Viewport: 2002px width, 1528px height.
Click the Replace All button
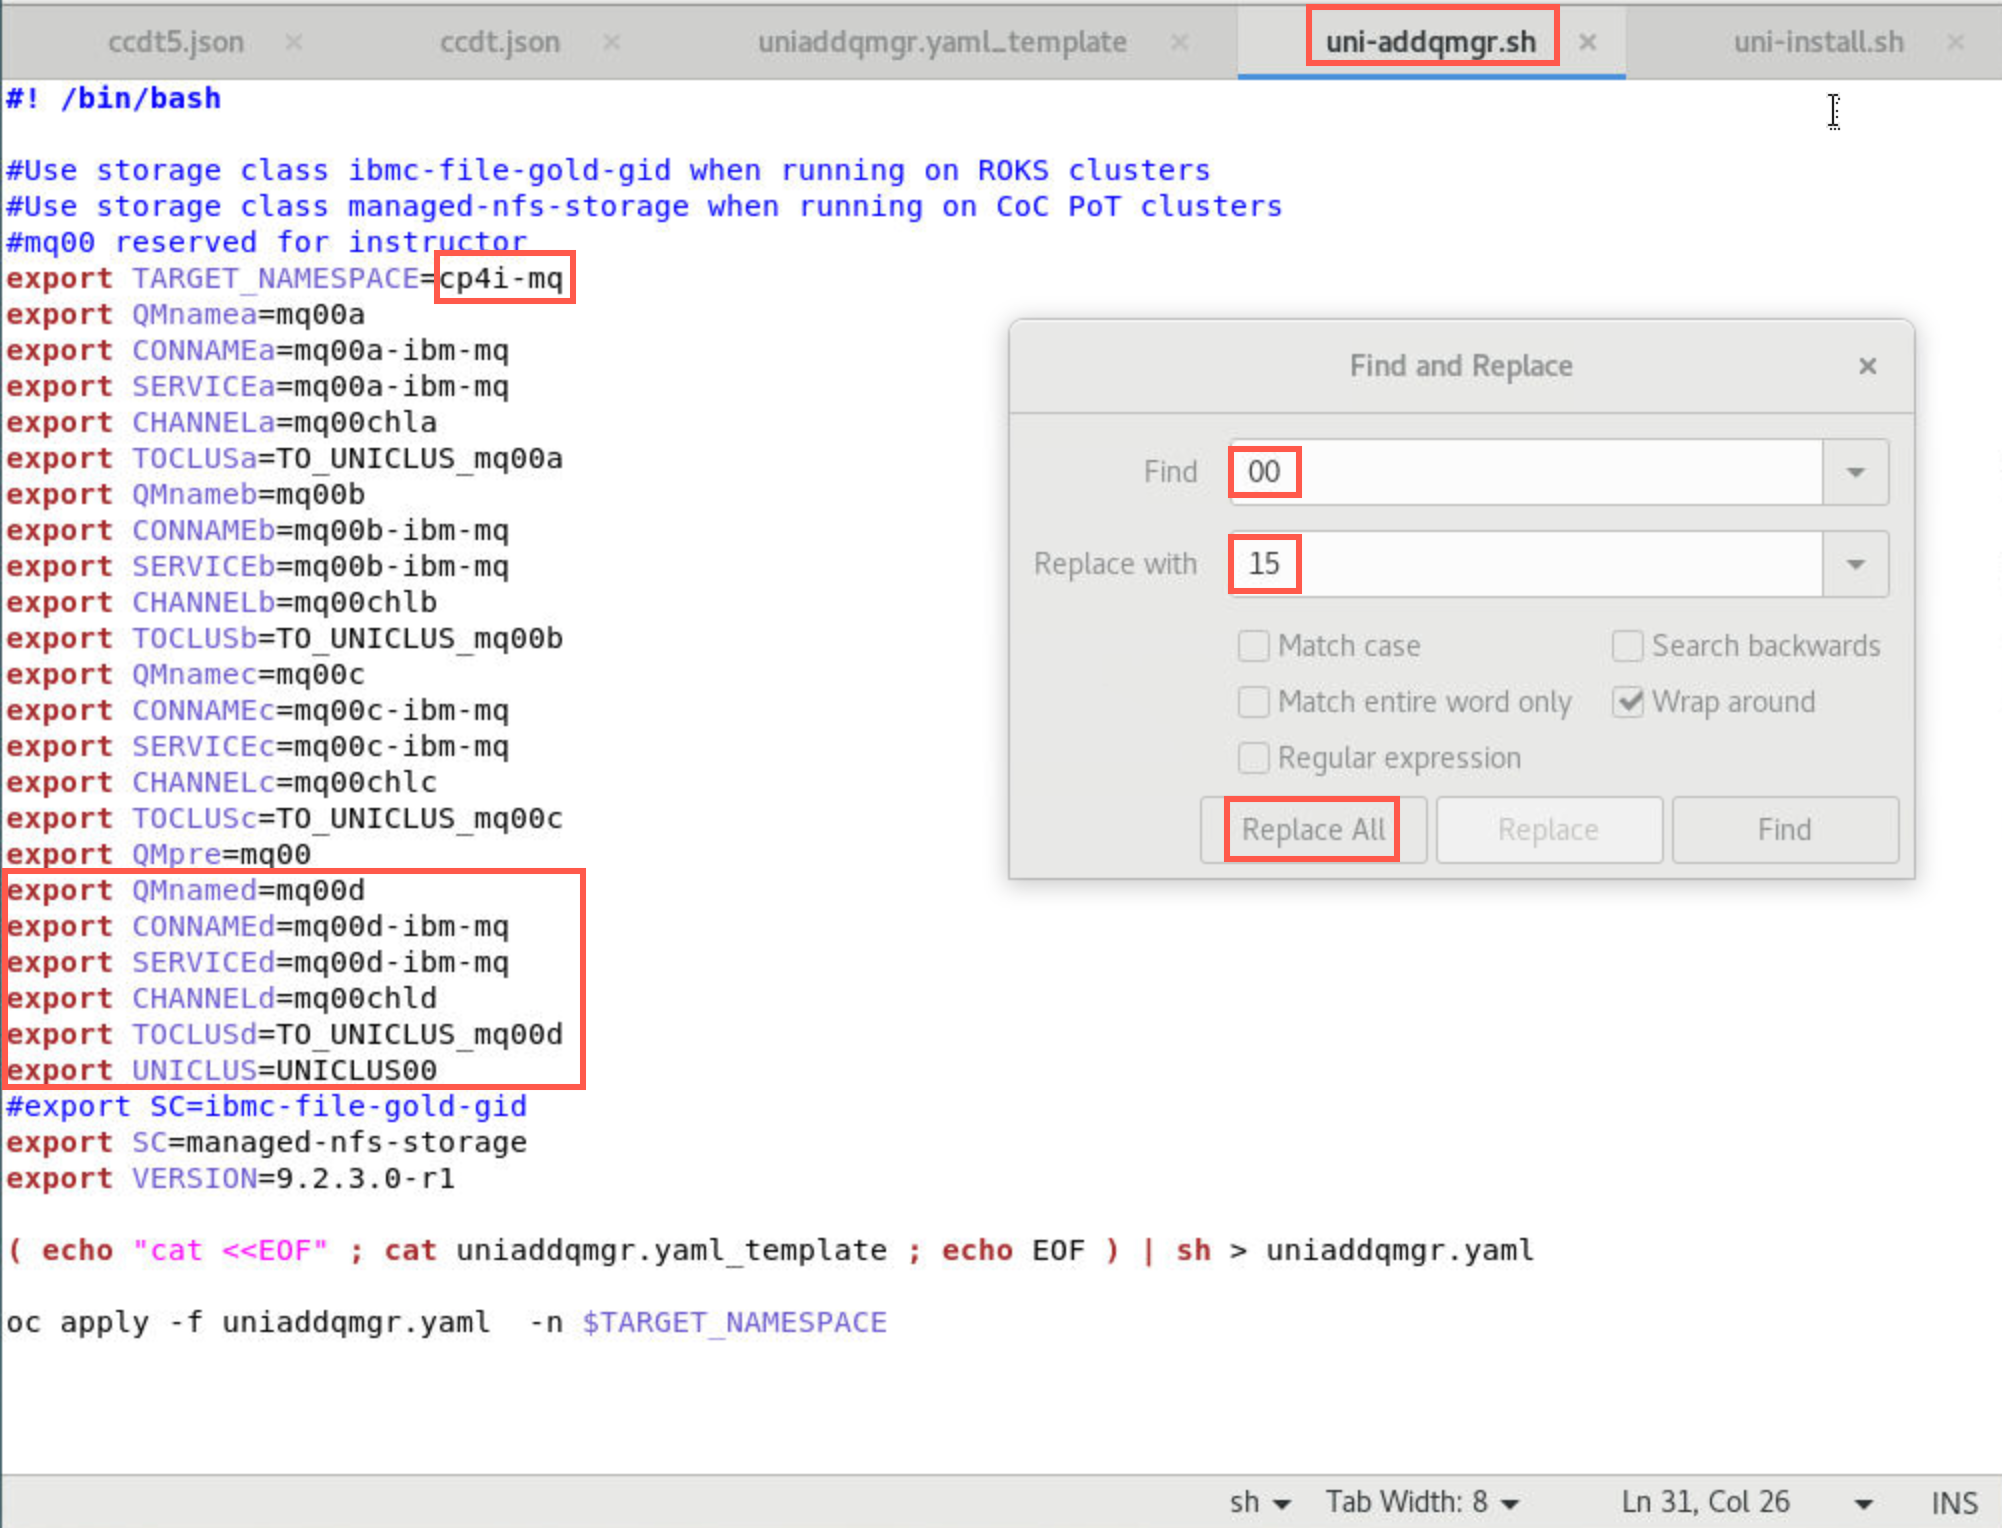point(1313,830)
